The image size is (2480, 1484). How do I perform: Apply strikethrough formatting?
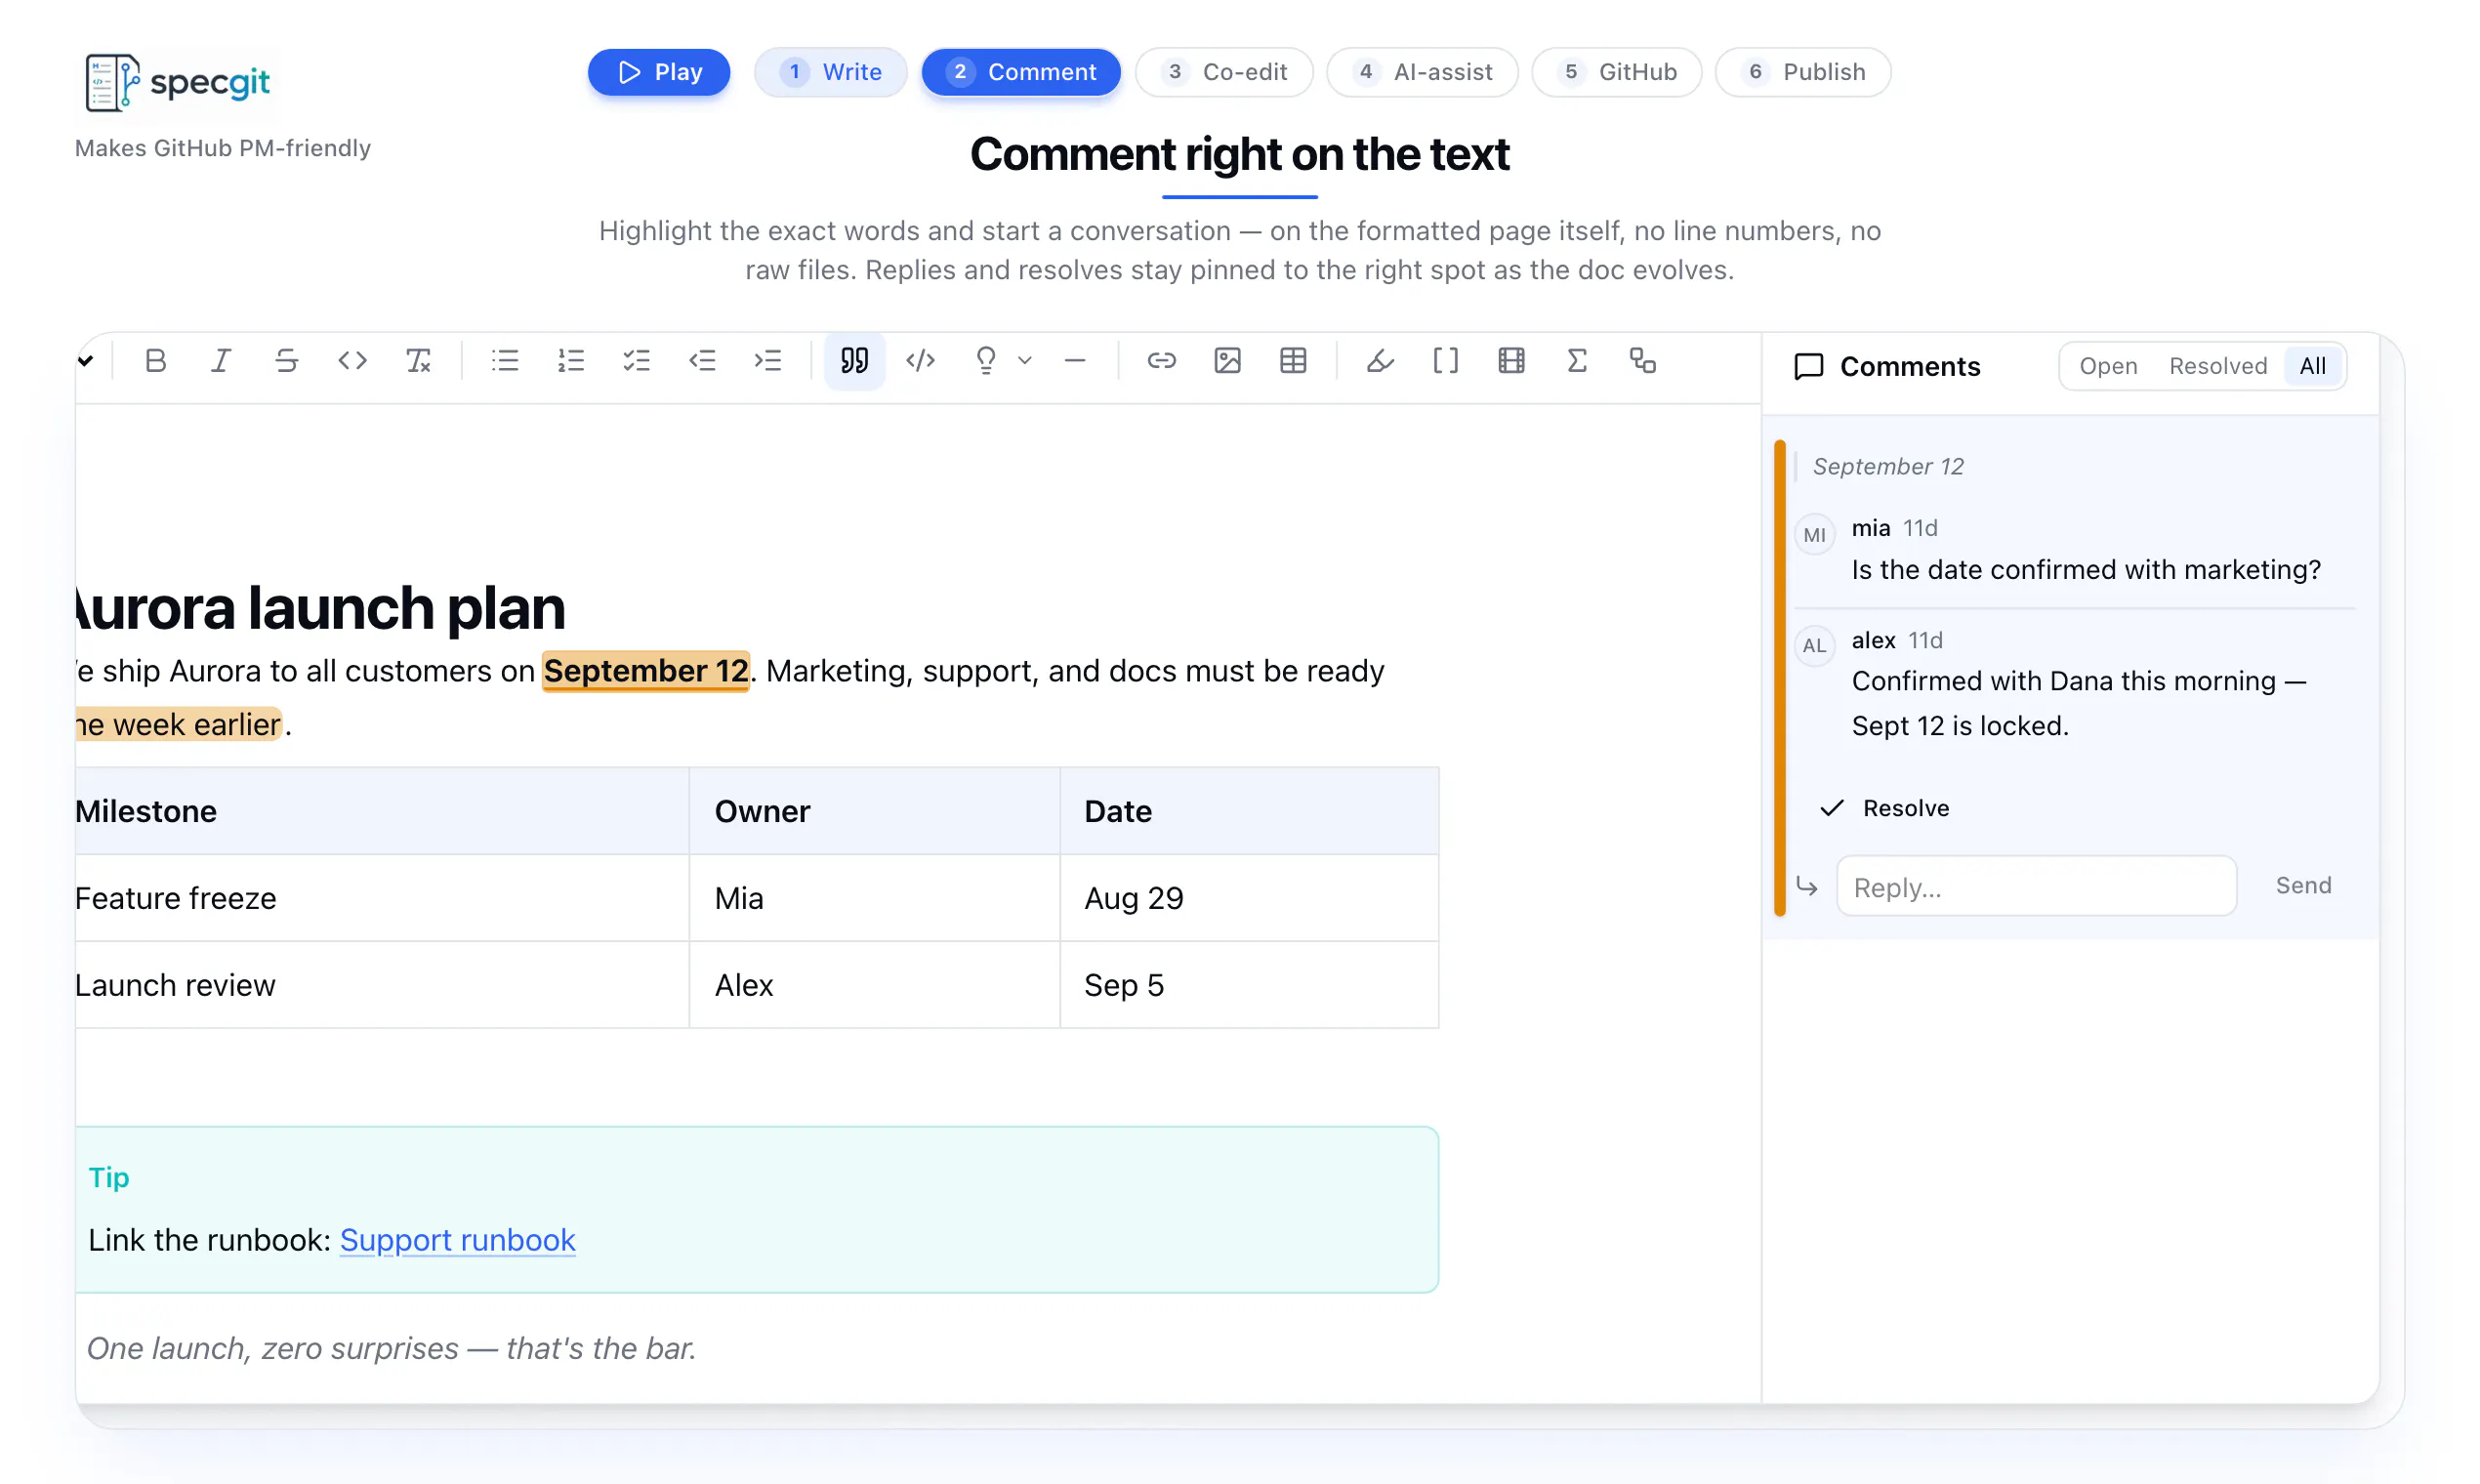287,361
